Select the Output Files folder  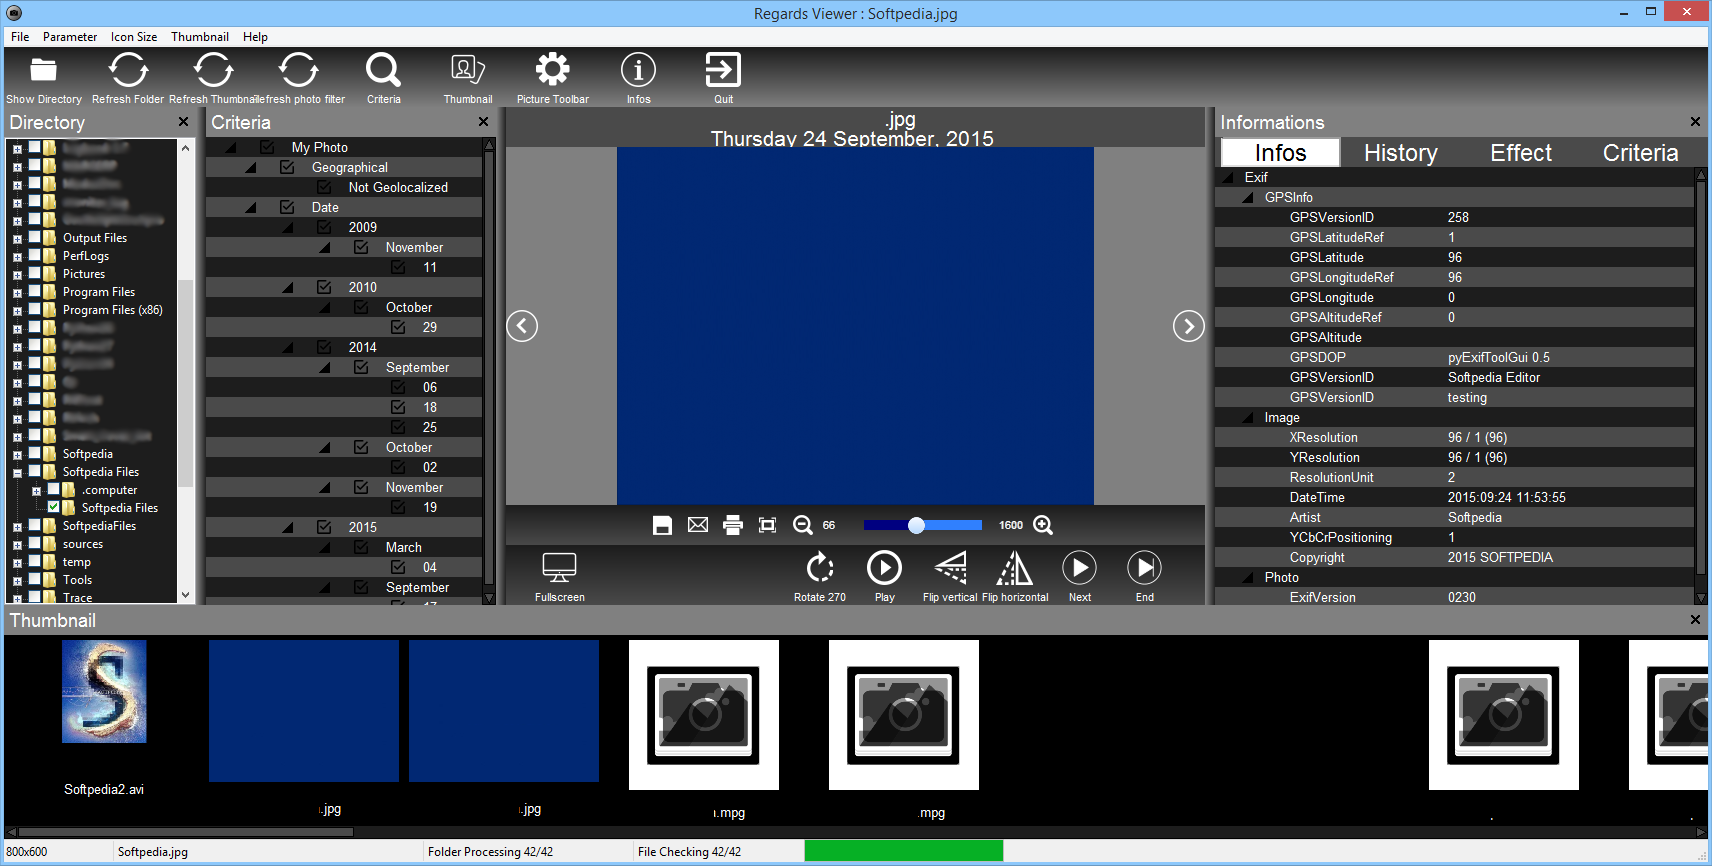[x=95, y=238]
